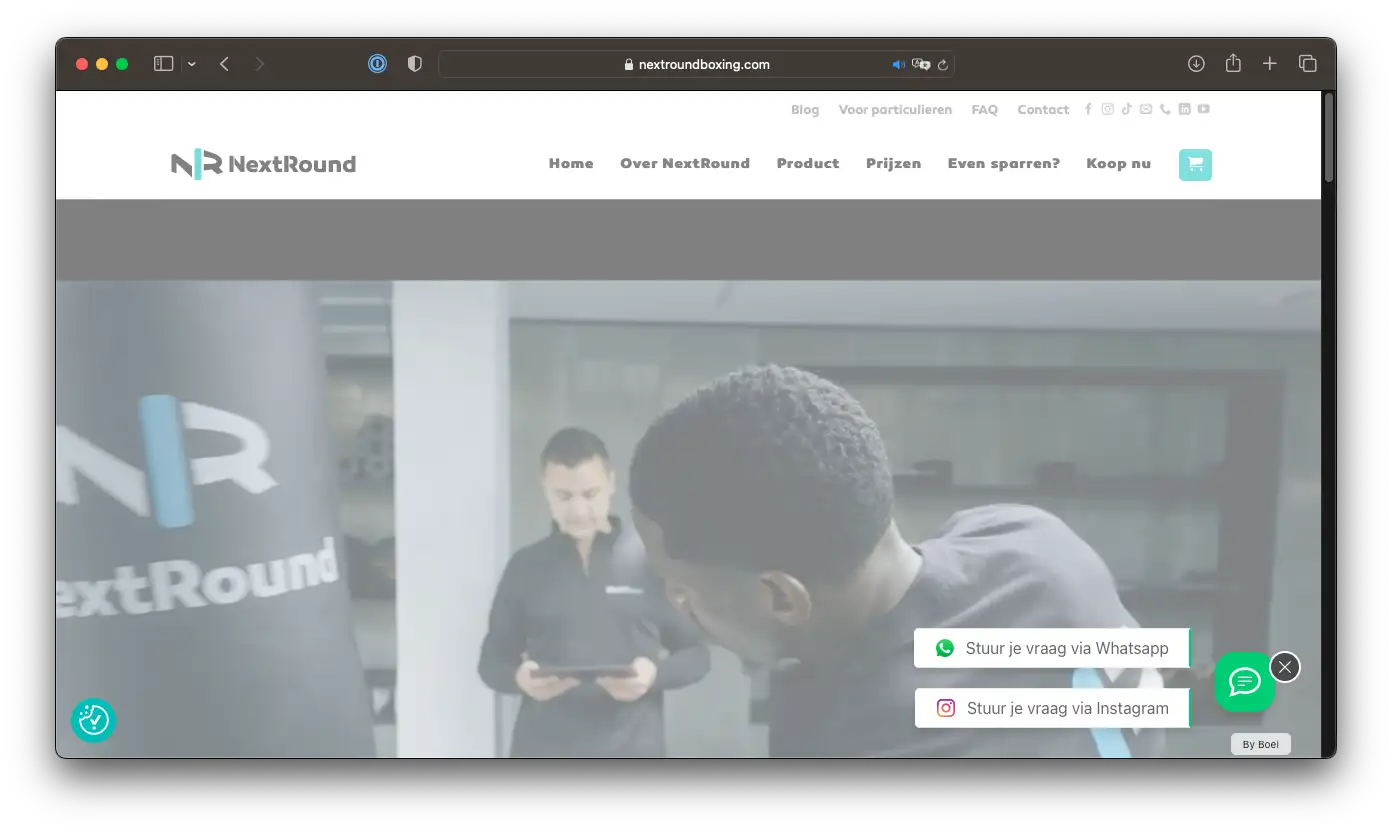
Task: Open the shopping cart
Action: pos(1195,165)
